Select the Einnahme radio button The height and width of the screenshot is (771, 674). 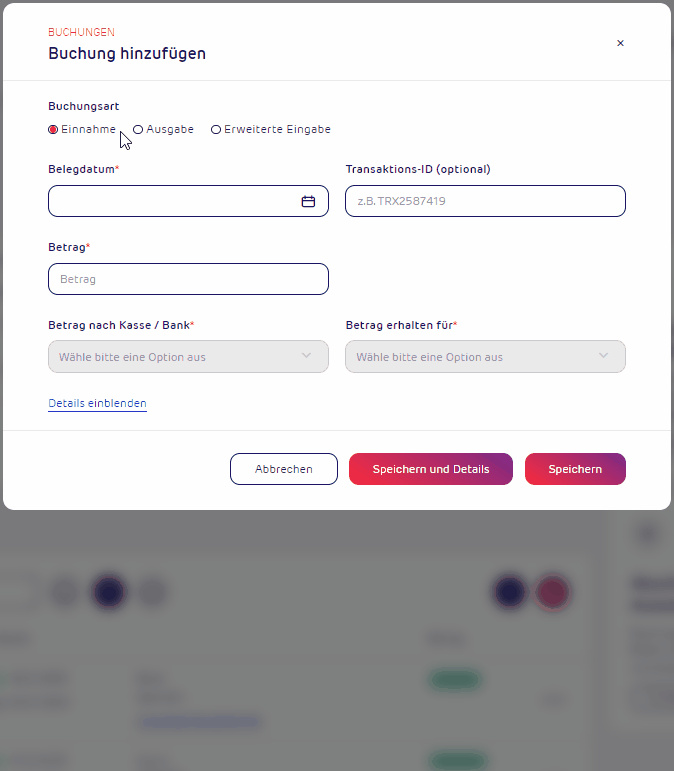click(x=53, y=129)
